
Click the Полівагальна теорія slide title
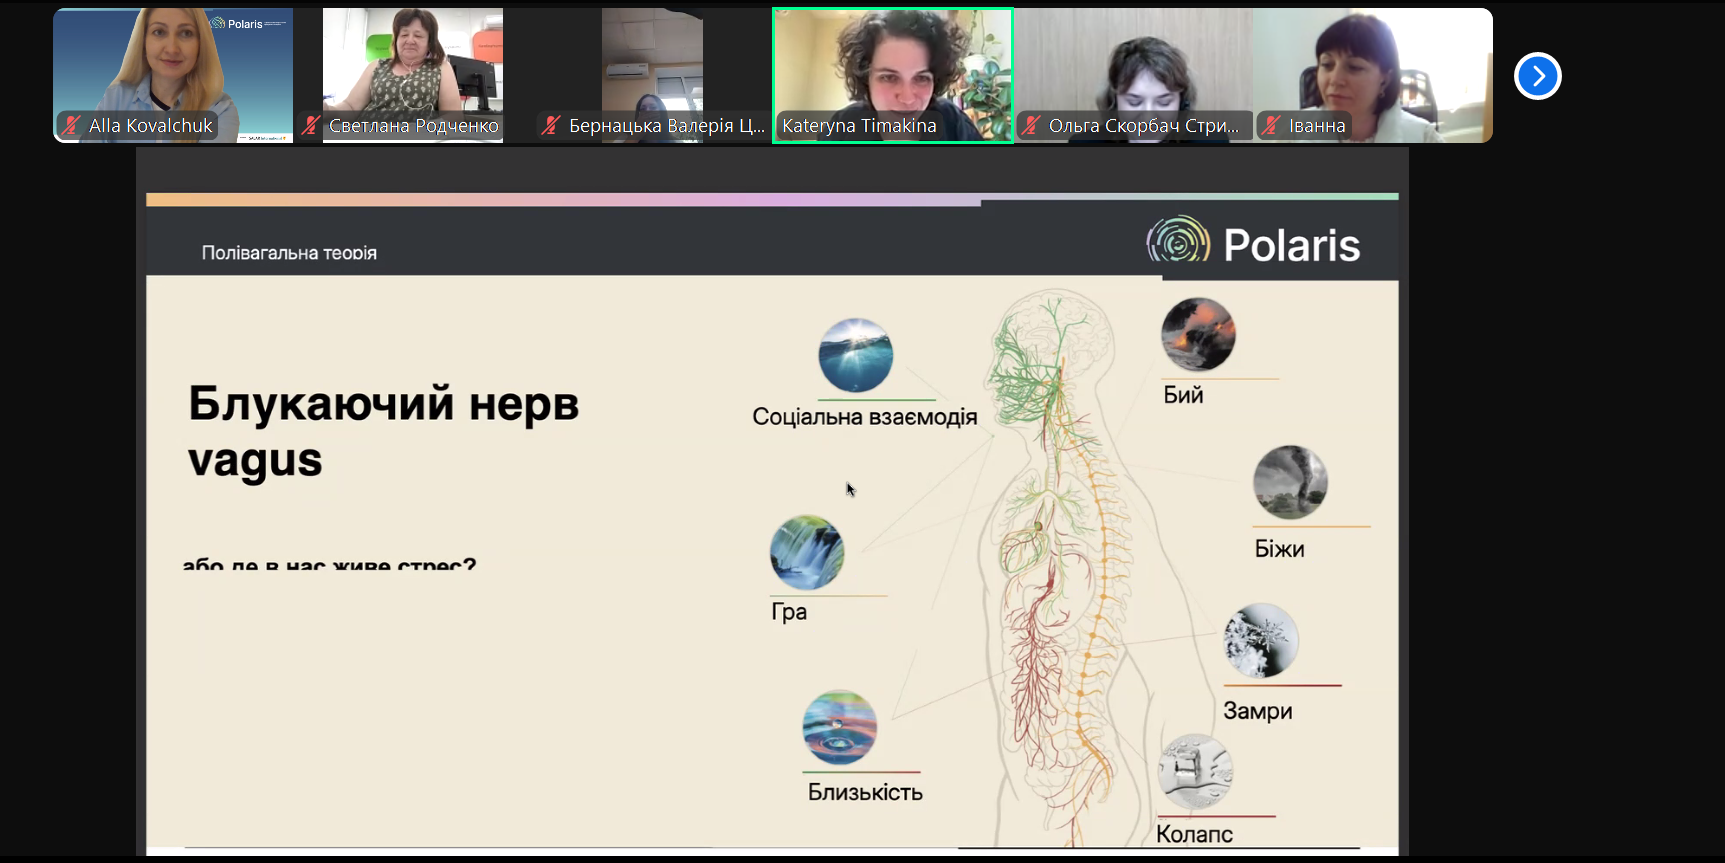(289, 253)
